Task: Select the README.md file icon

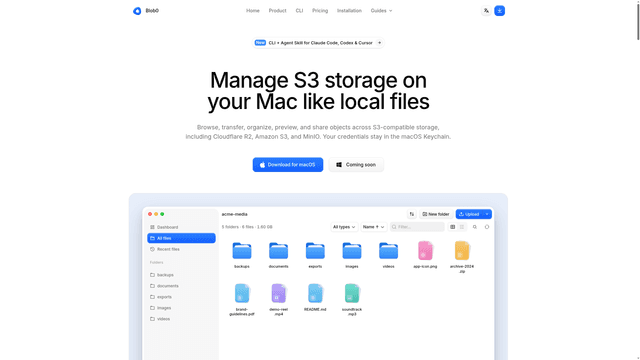Action: point(315,293)
